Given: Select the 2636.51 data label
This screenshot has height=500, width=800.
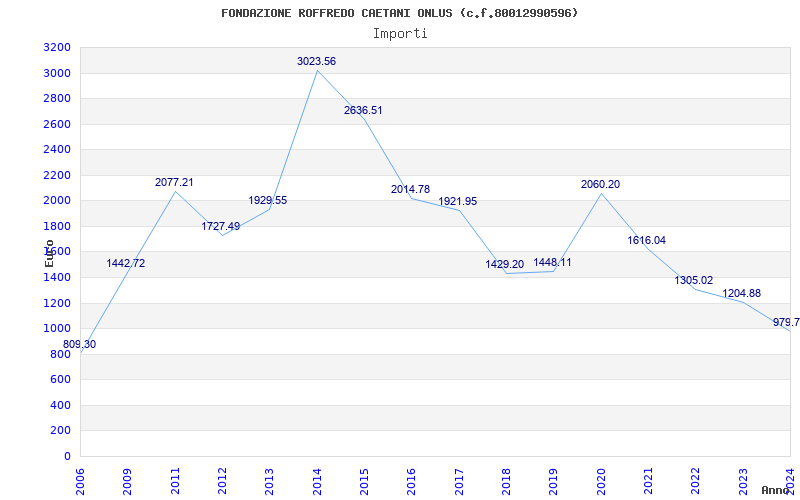Looking at the screenshot, I should coord(363,110).
